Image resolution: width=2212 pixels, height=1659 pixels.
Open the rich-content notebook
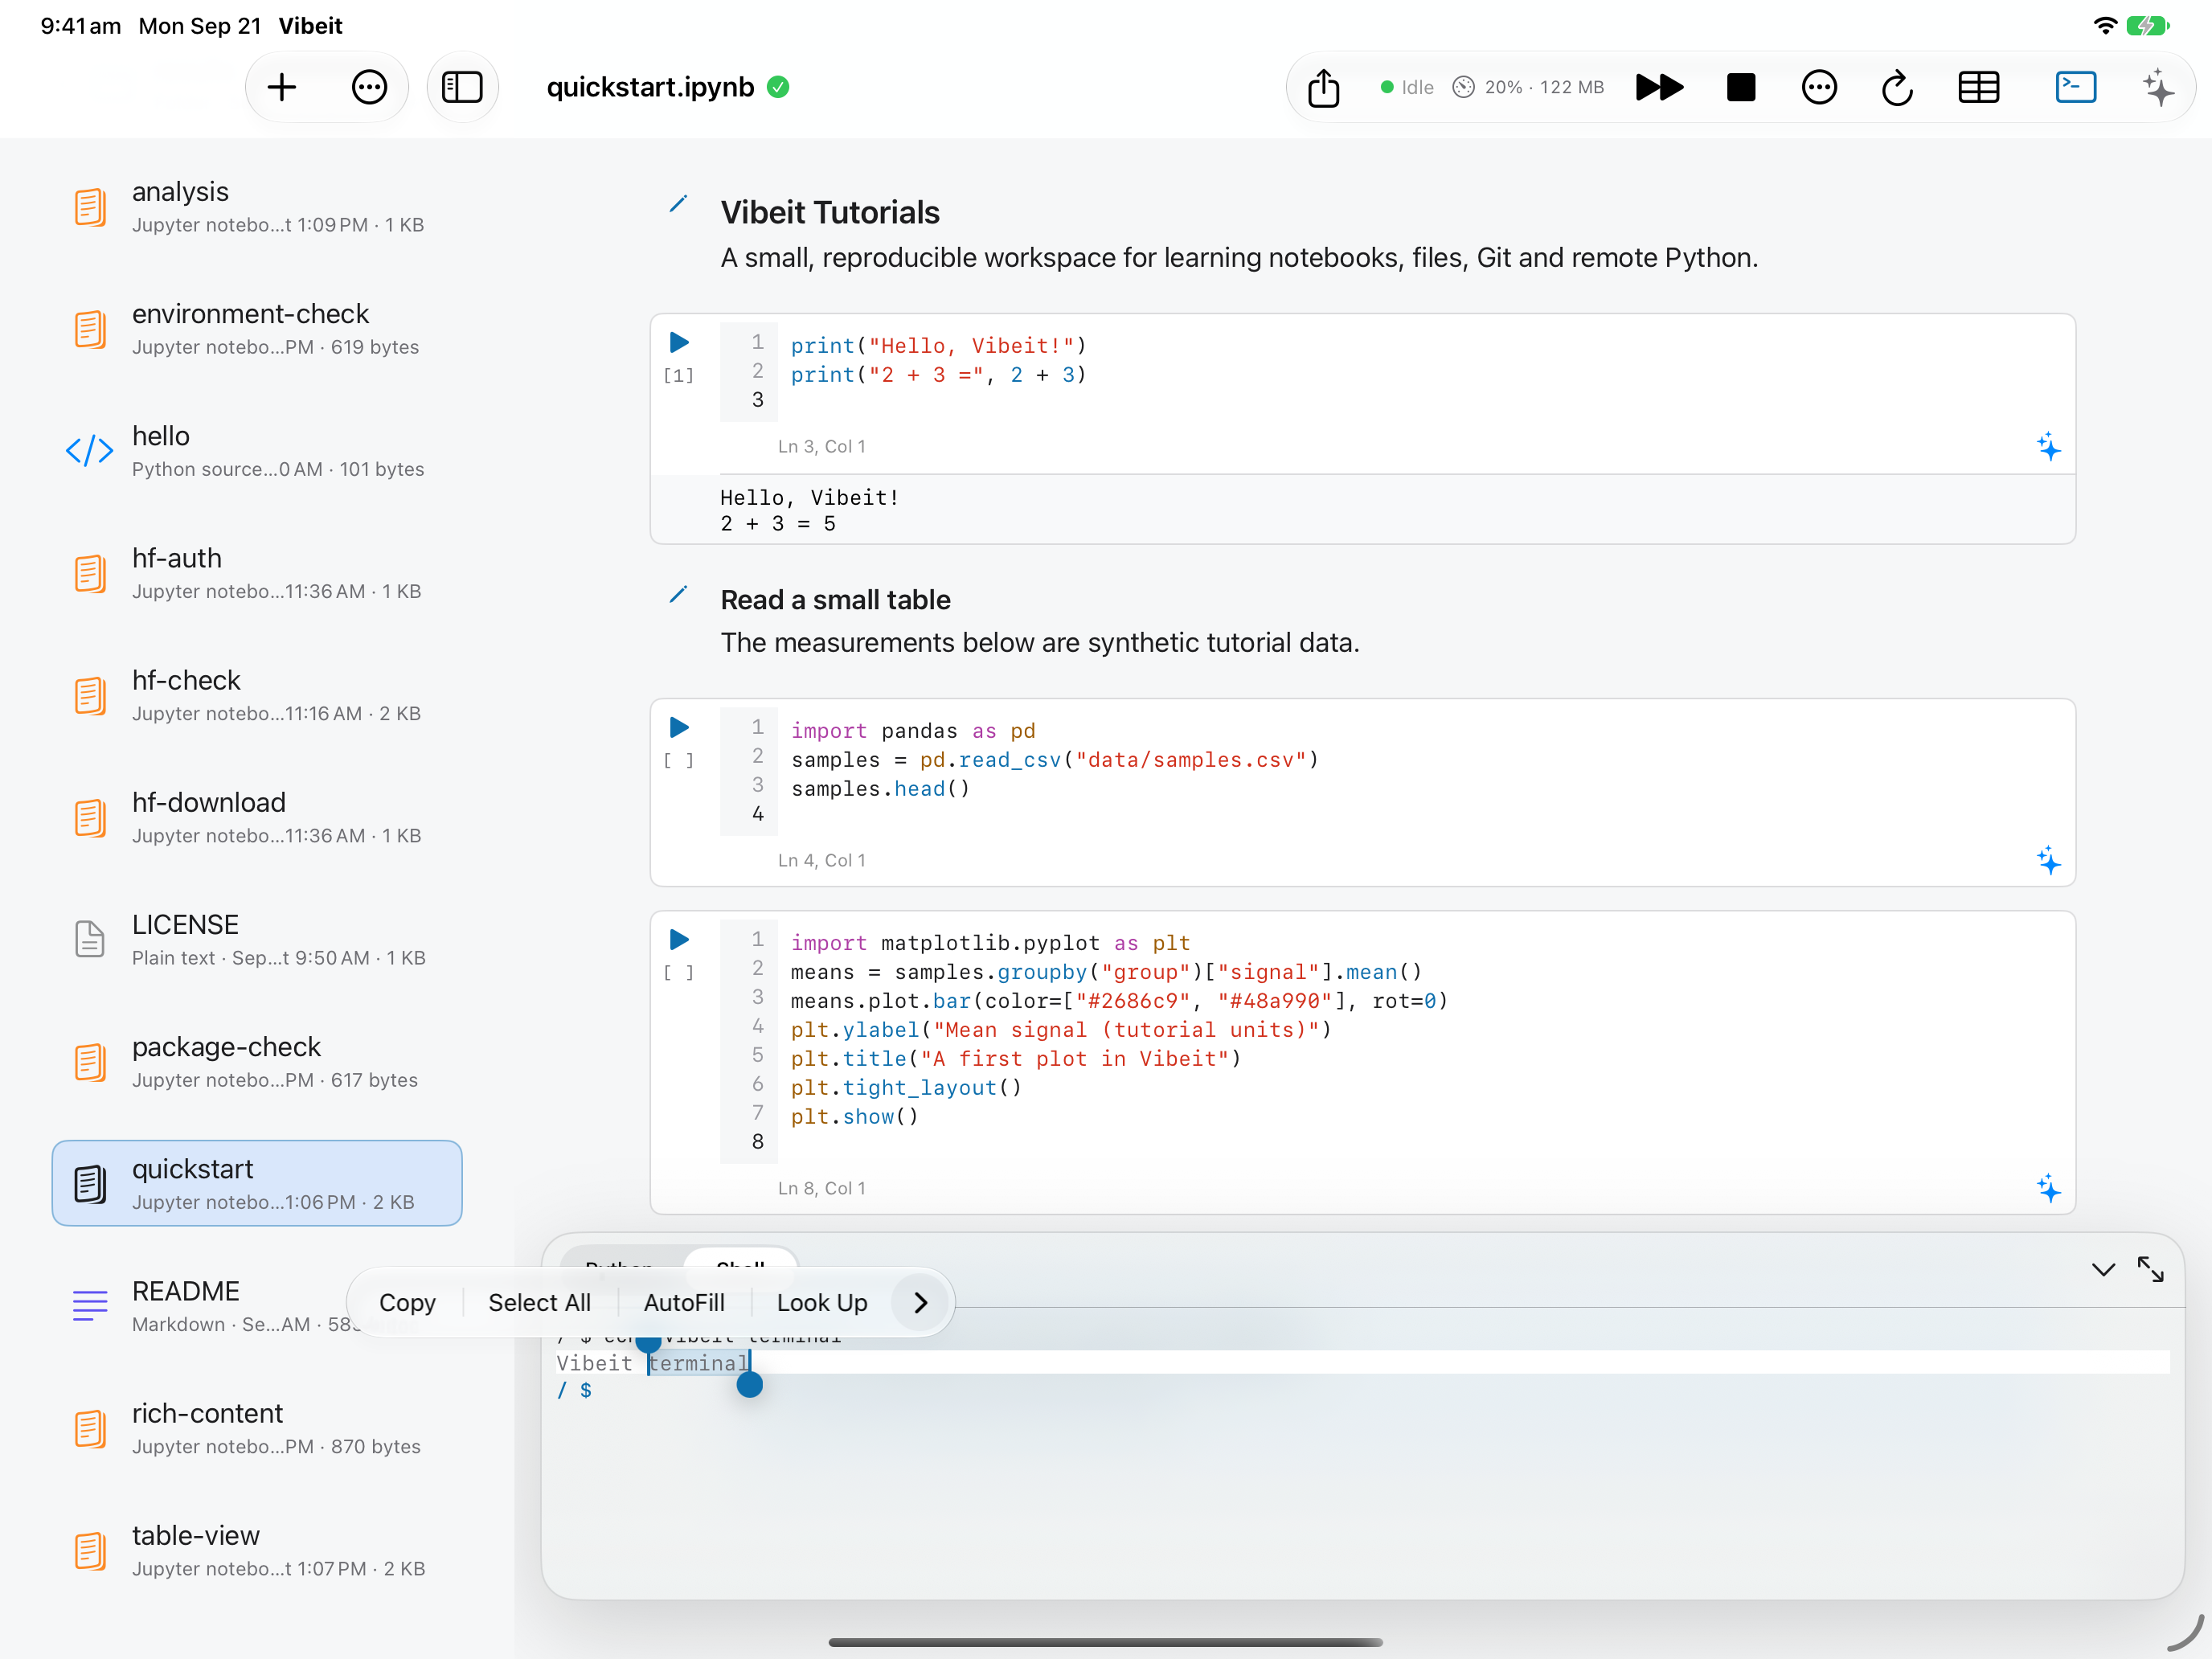[x=257, y=1428]
